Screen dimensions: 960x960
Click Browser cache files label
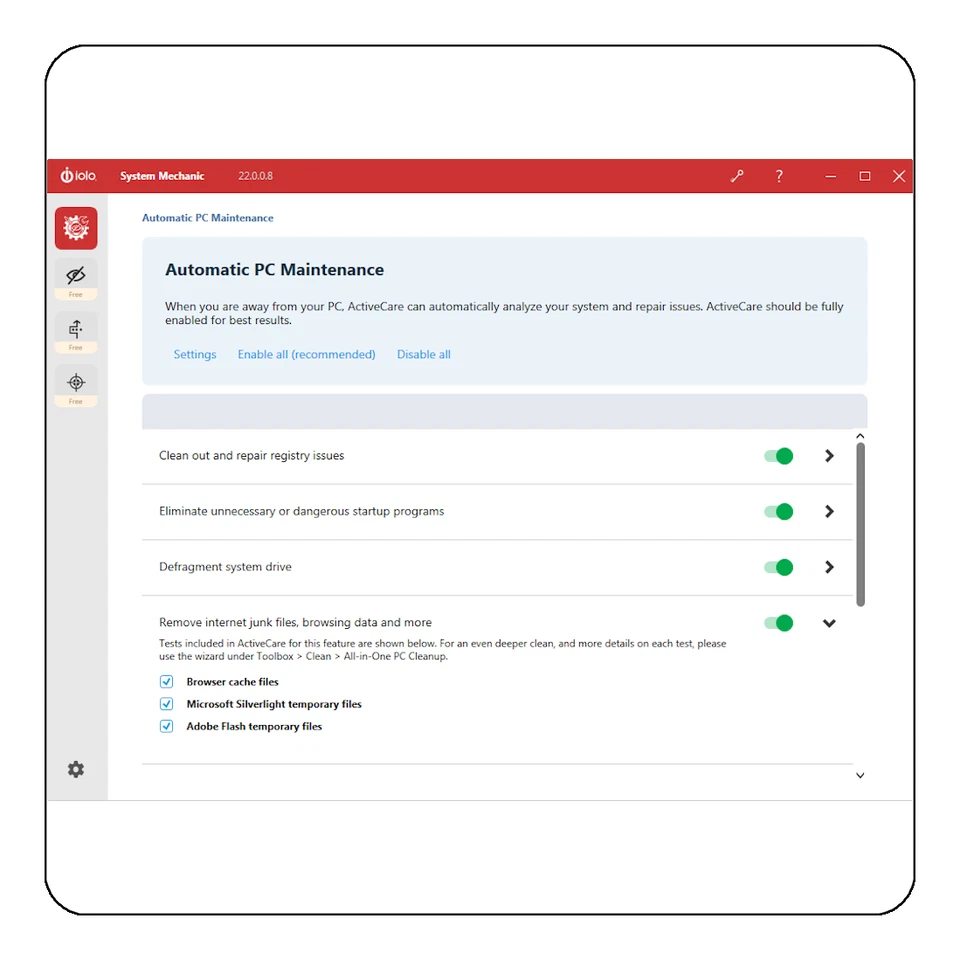[x=233, y=682]
